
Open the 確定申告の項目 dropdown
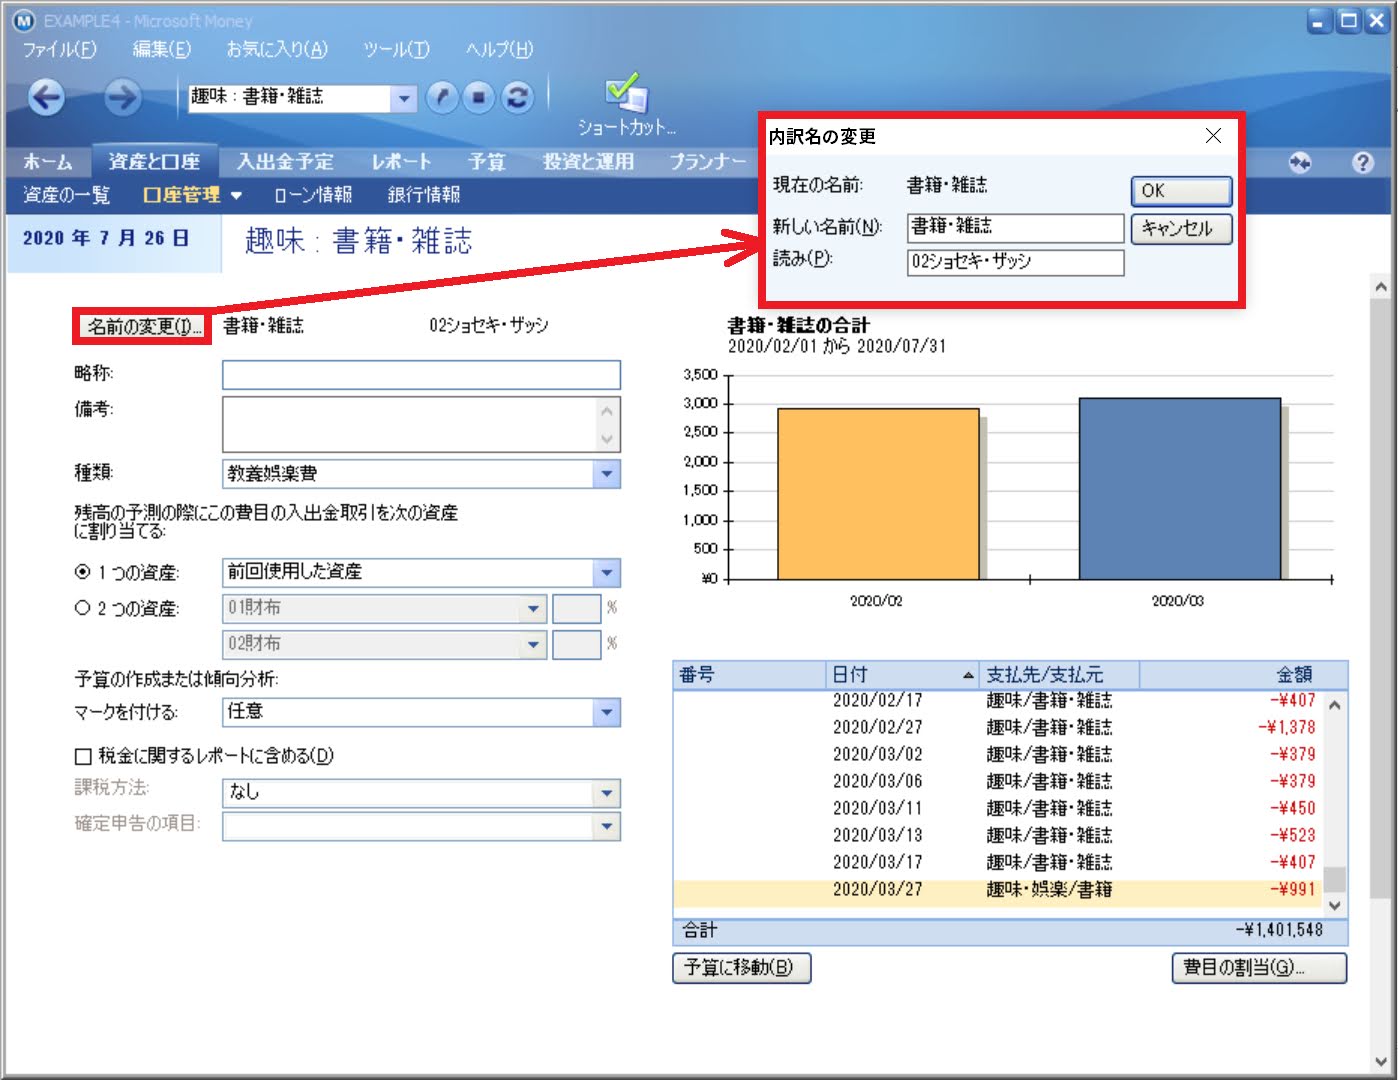(x=606, y=826)
